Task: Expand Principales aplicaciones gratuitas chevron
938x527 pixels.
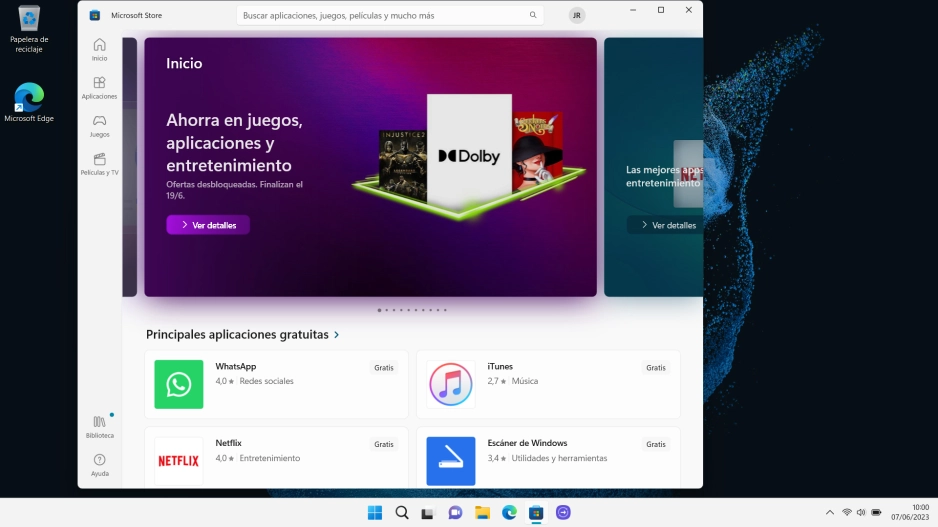Action: click(x=337, y=334)
